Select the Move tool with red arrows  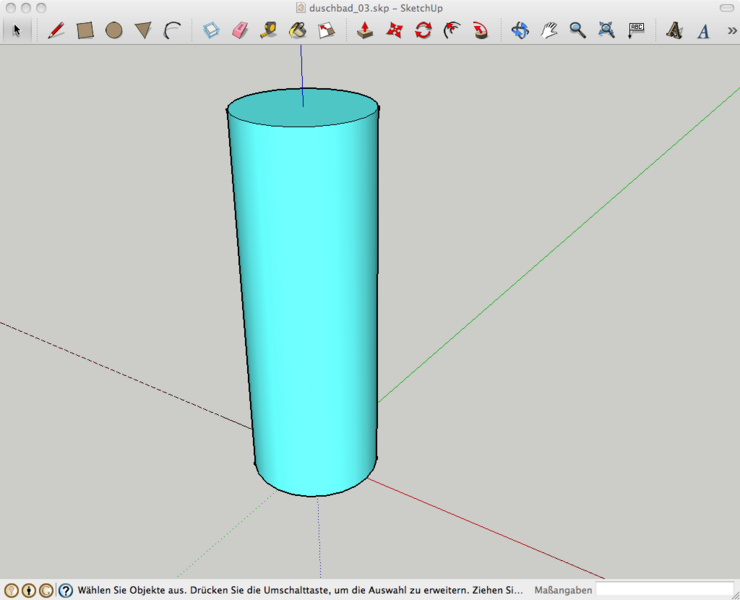(x=394, y=30)
